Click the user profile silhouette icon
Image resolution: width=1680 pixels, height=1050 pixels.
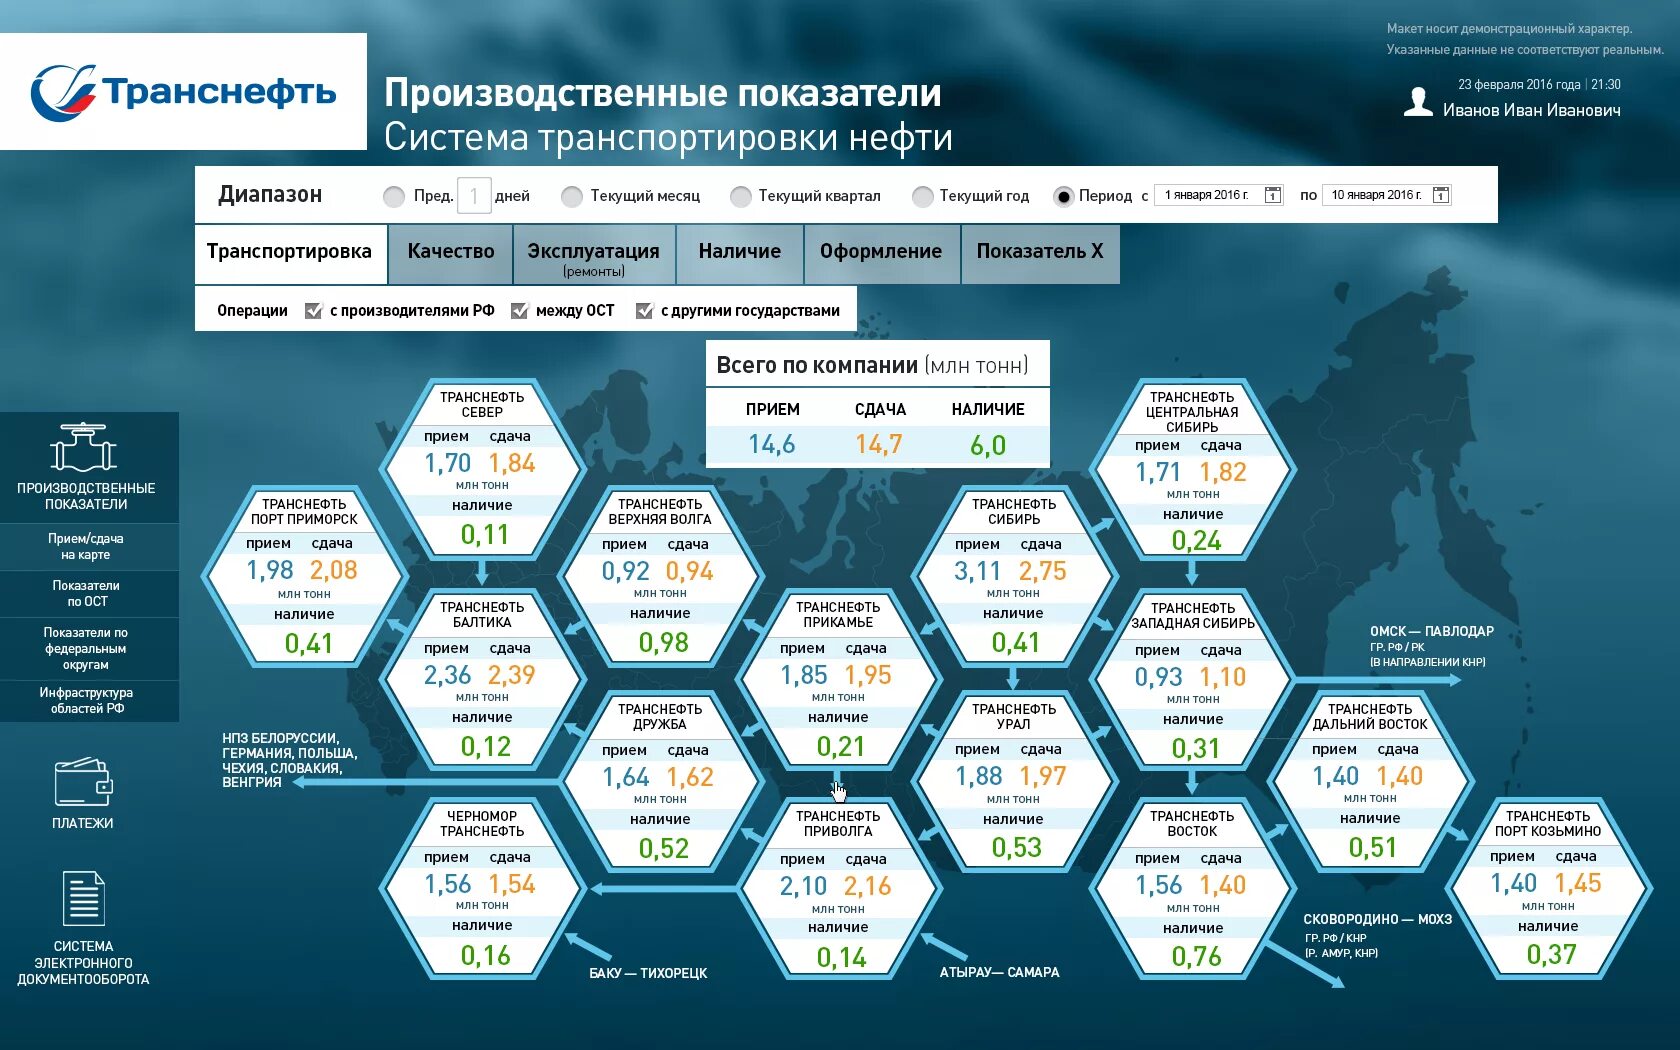[1418, 102]
